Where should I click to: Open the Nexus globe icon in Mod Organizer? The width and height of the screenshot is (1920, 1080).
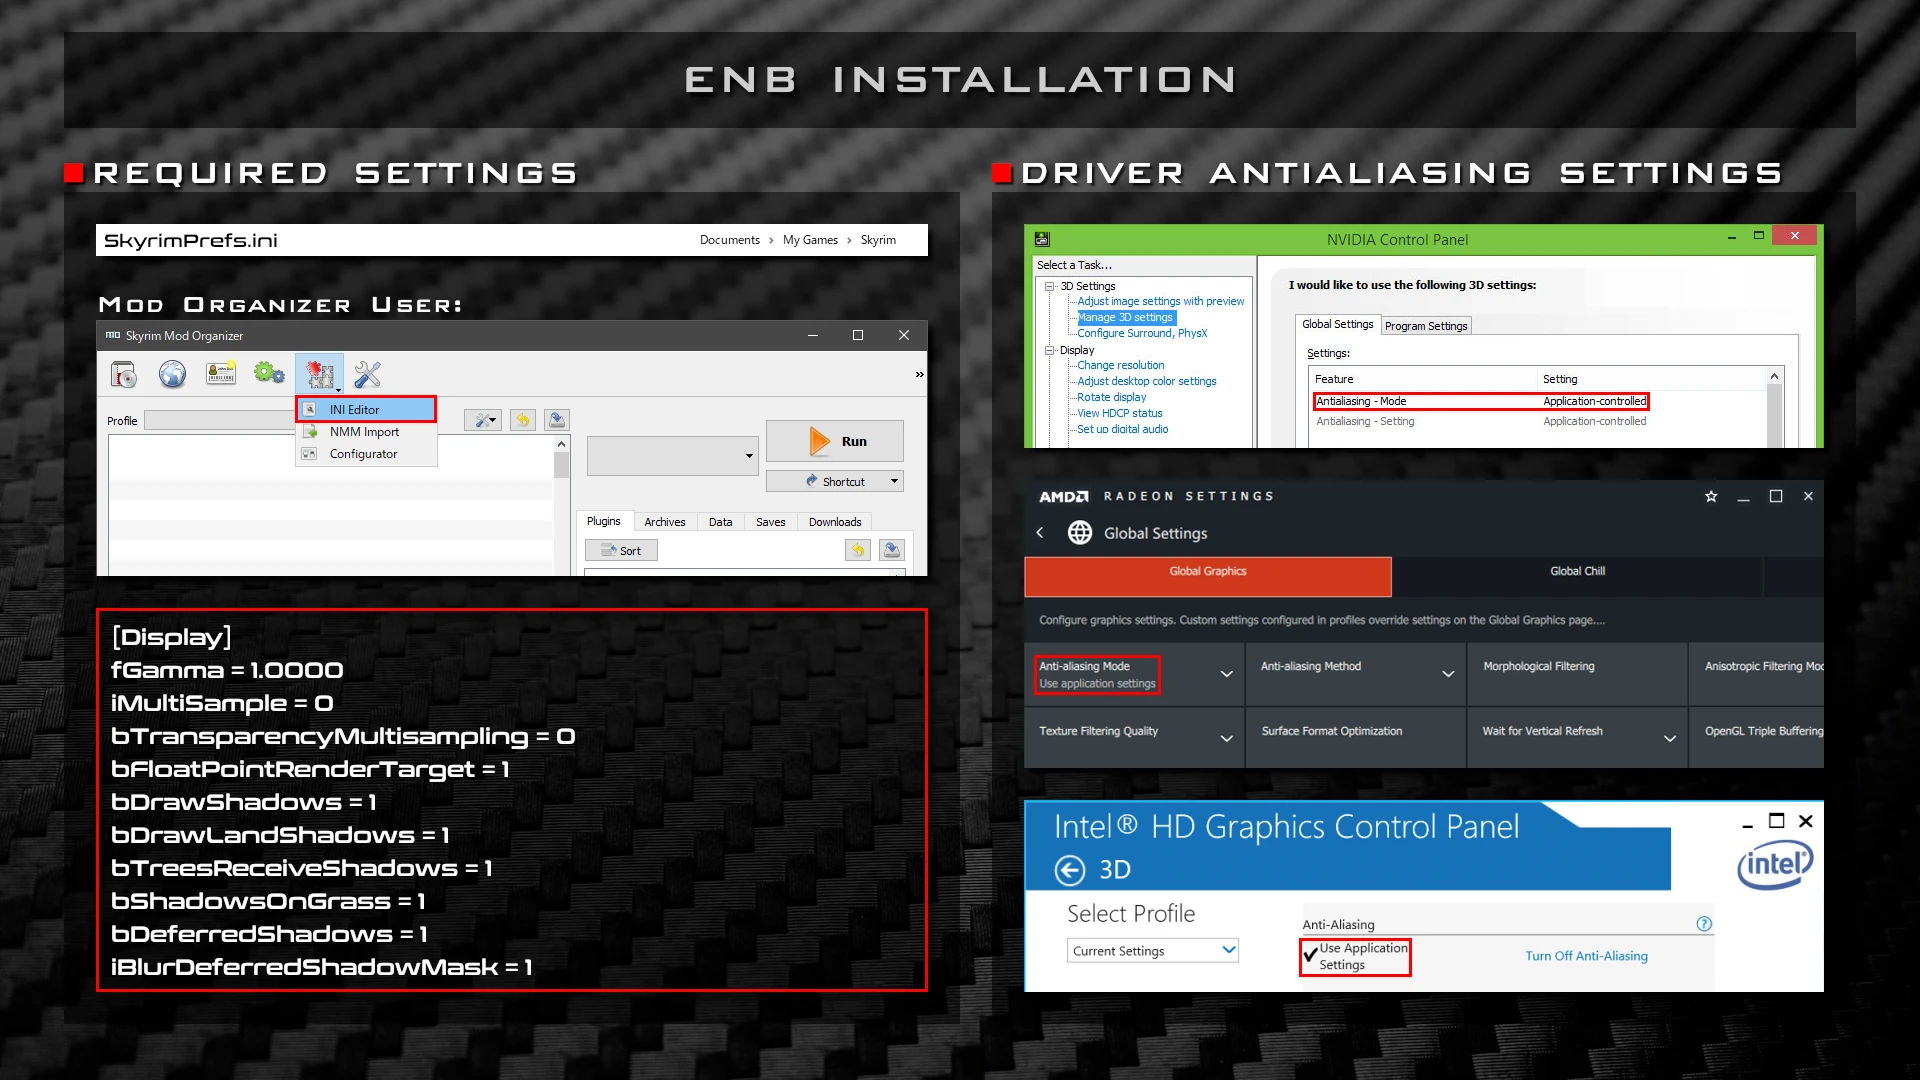pyautogui.click(x=172, y=374)
